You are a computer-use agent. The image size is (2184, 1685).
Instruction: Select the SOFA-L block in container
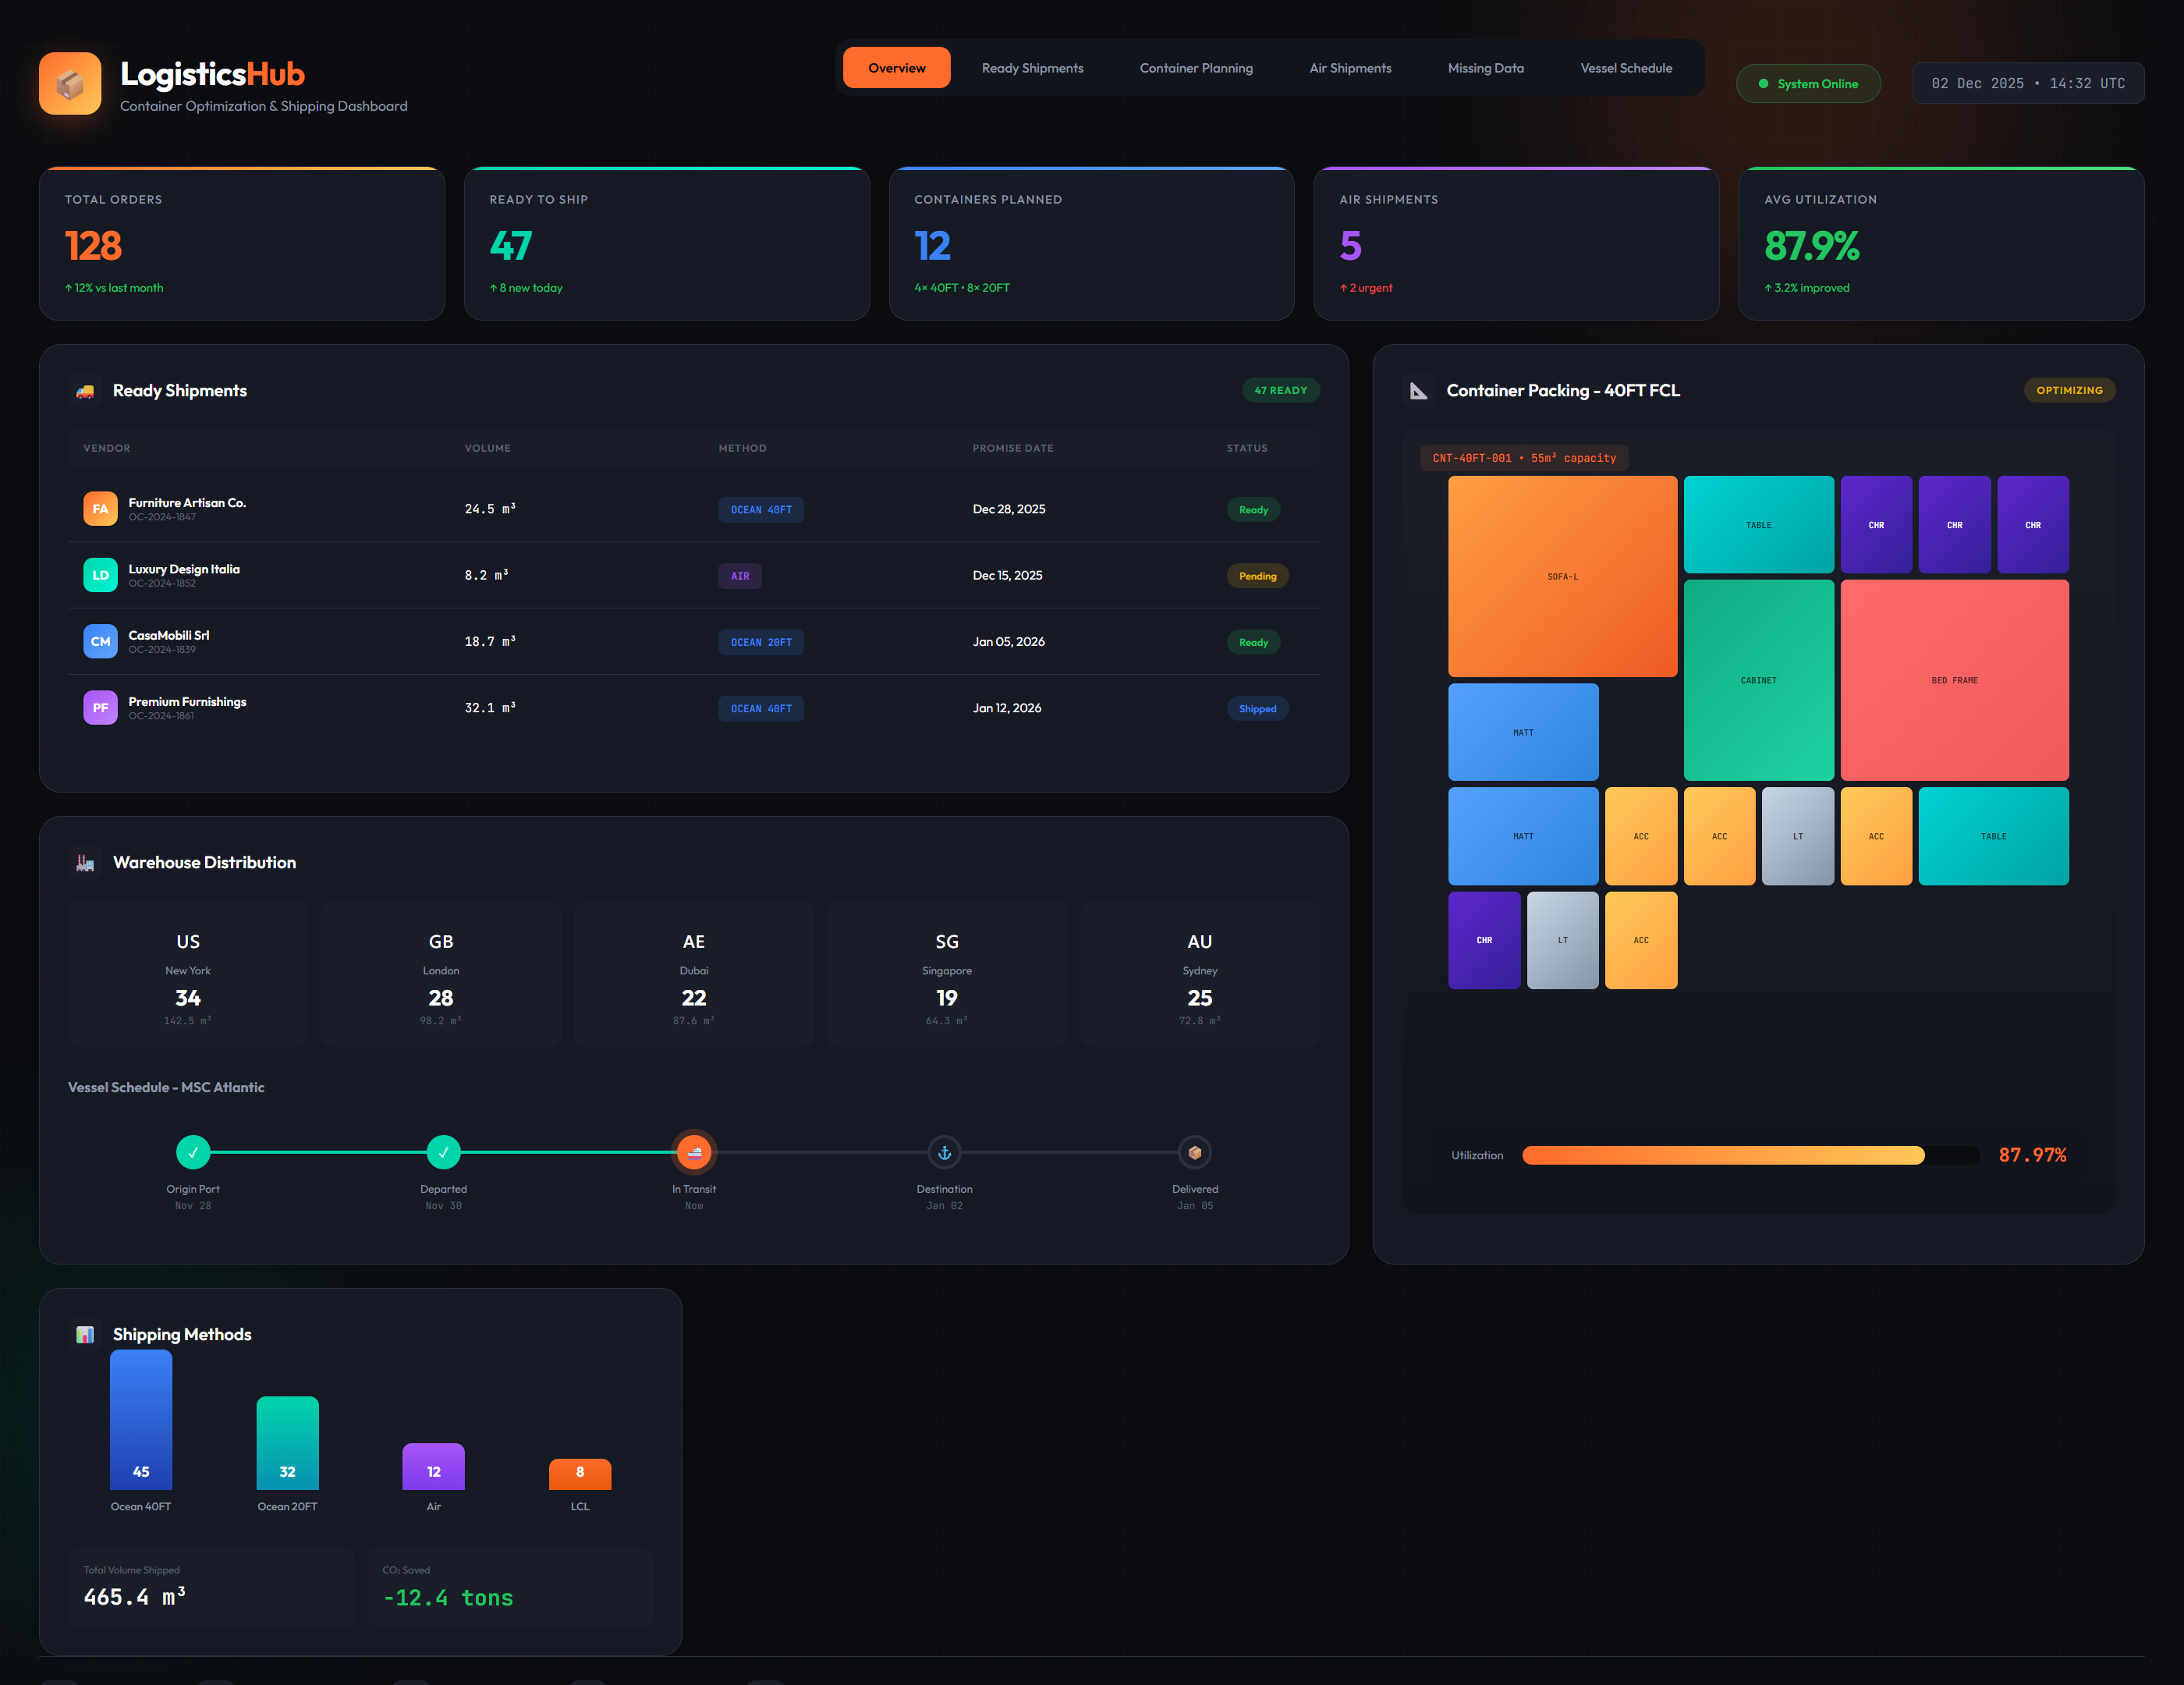coord(1562,577)
